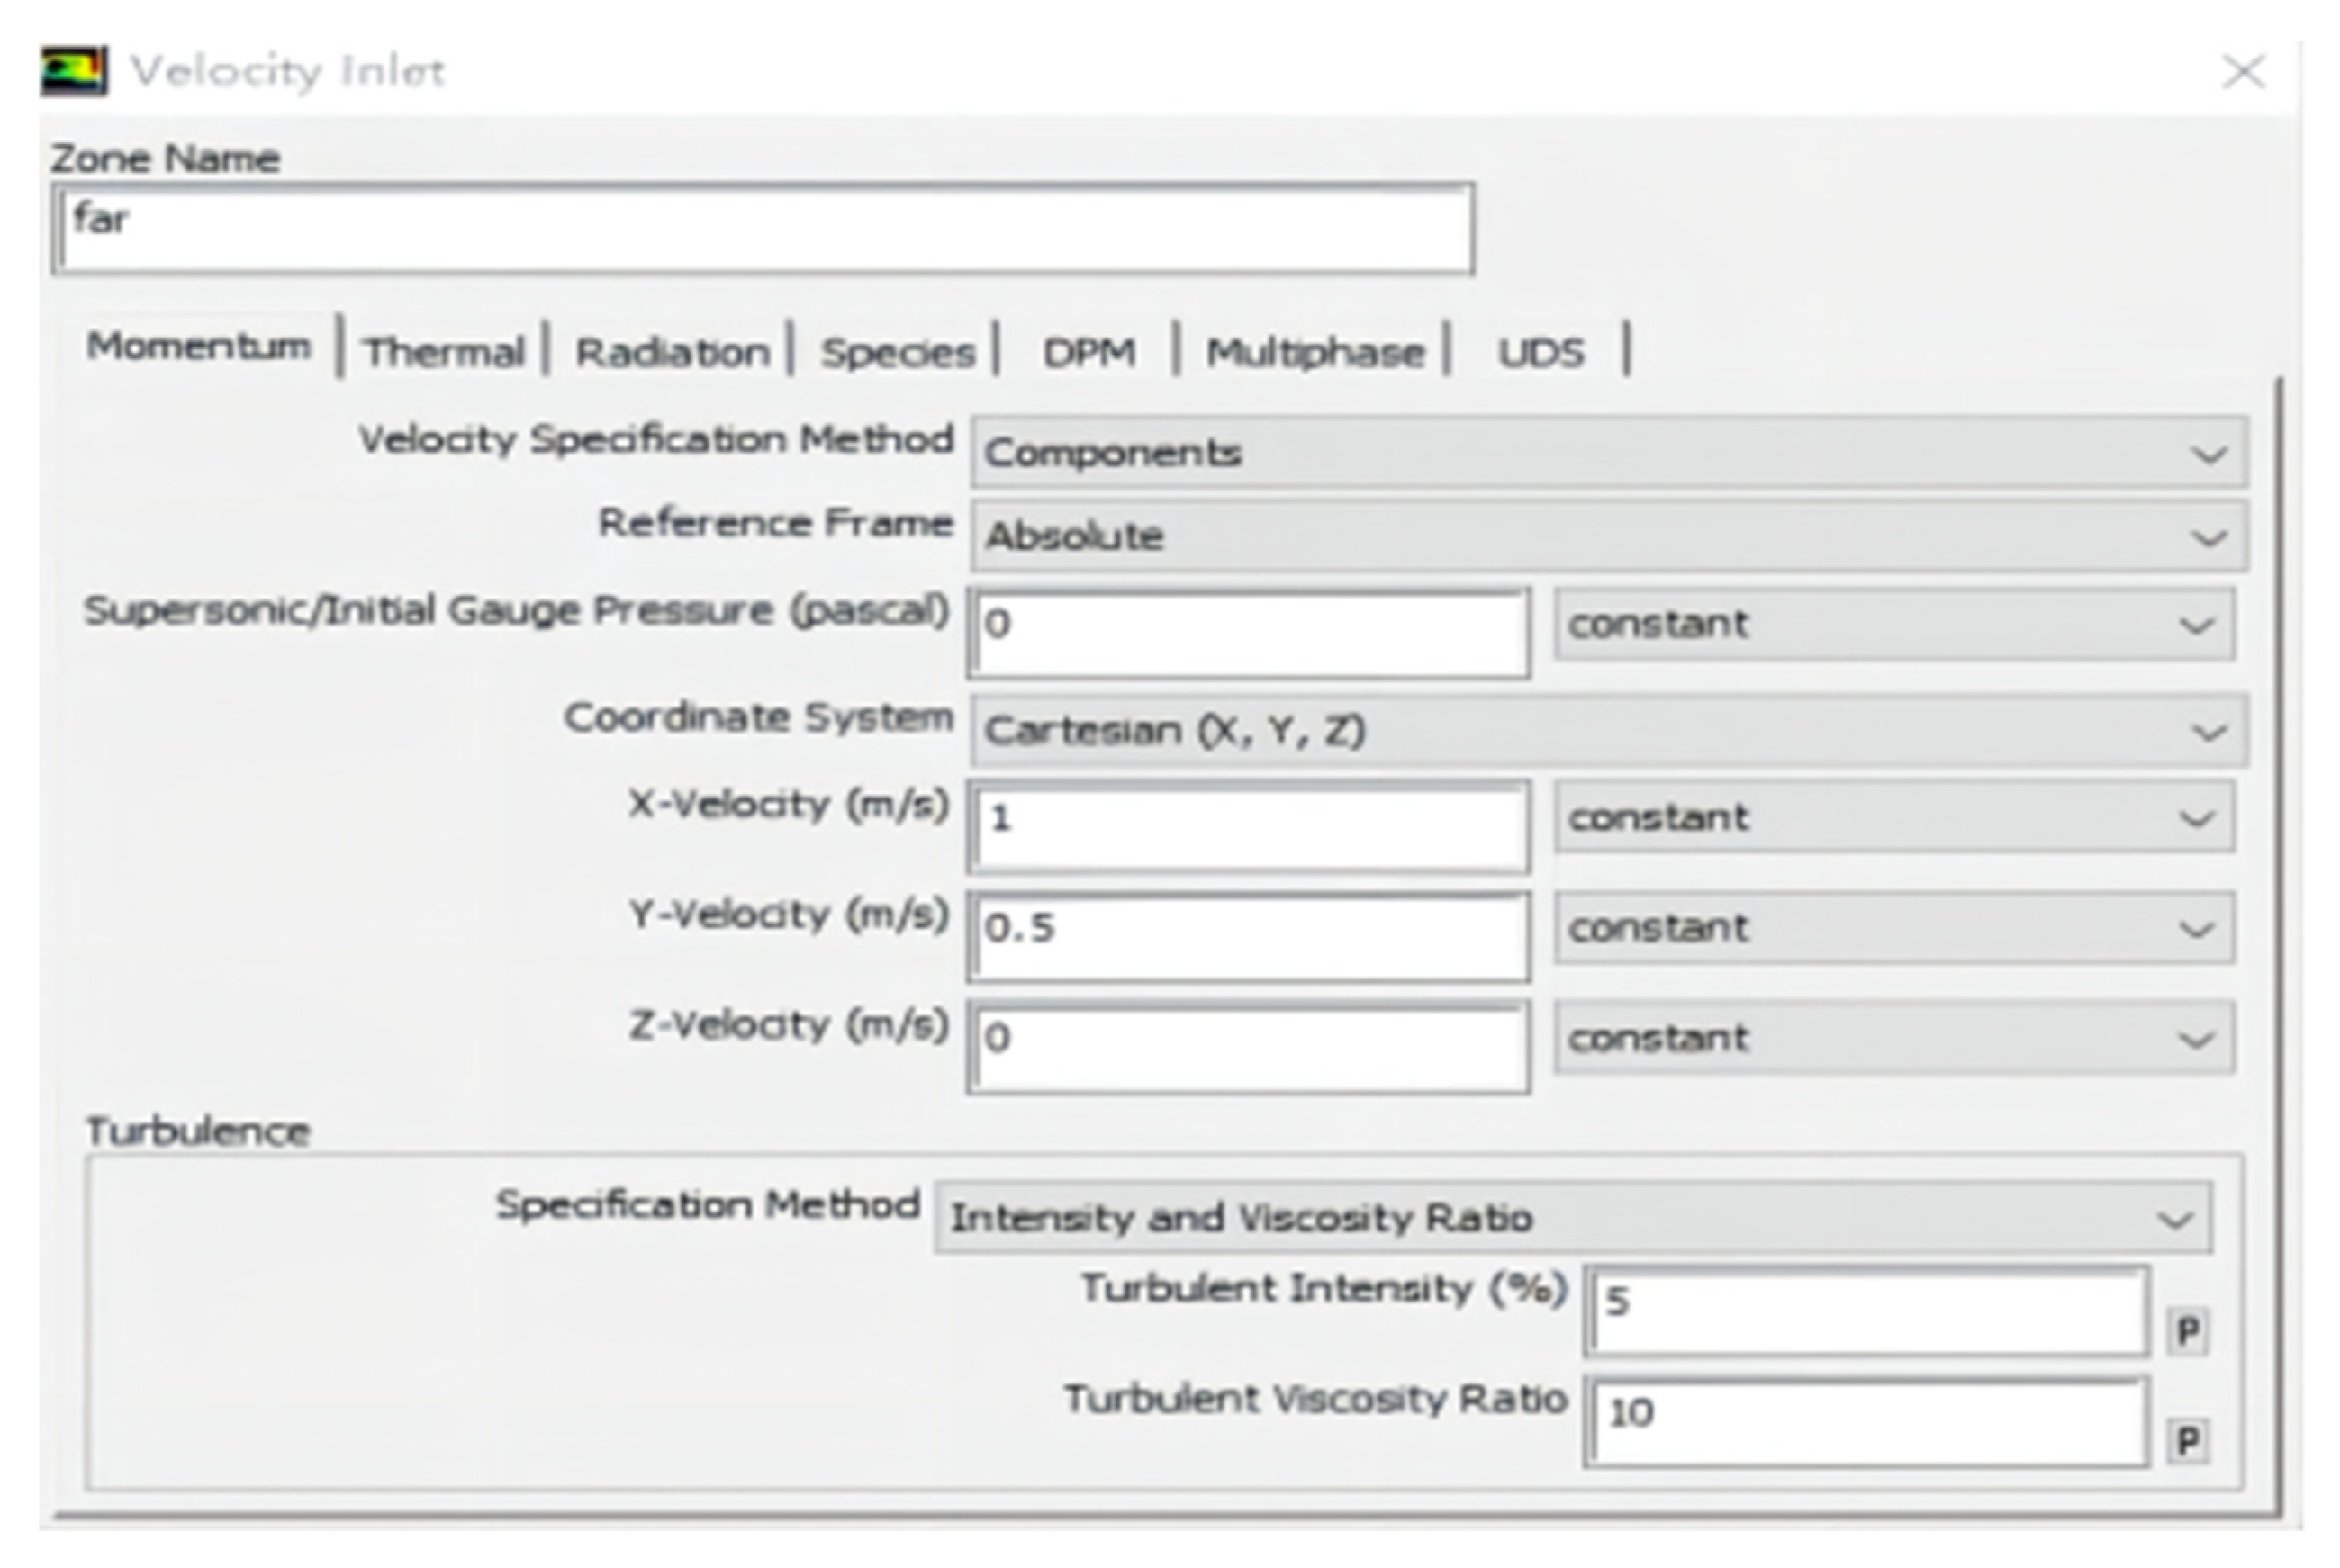
Task: Open Velocity Specification Method dropdown
Action: coord(1608,453)
